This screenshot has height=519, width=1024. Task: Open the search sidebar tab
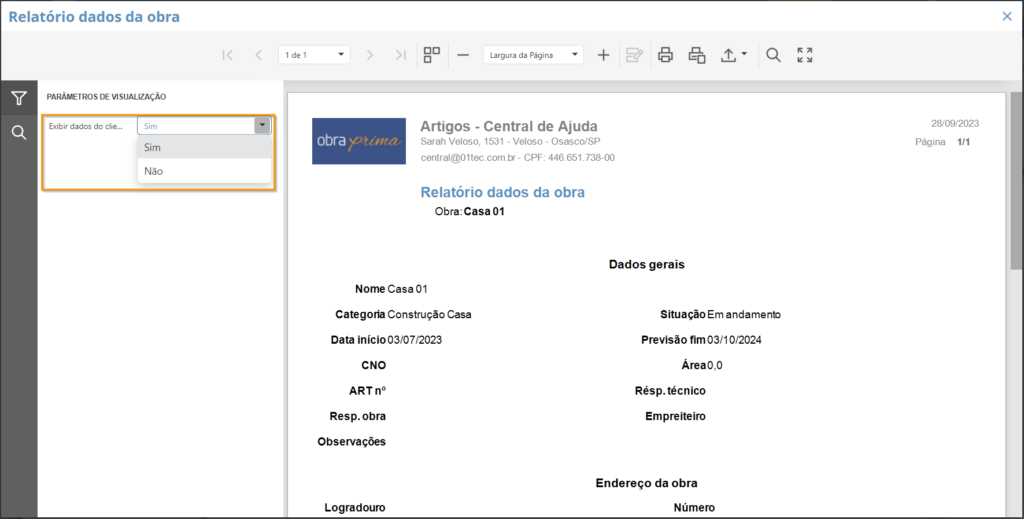[x=19, y=133]
